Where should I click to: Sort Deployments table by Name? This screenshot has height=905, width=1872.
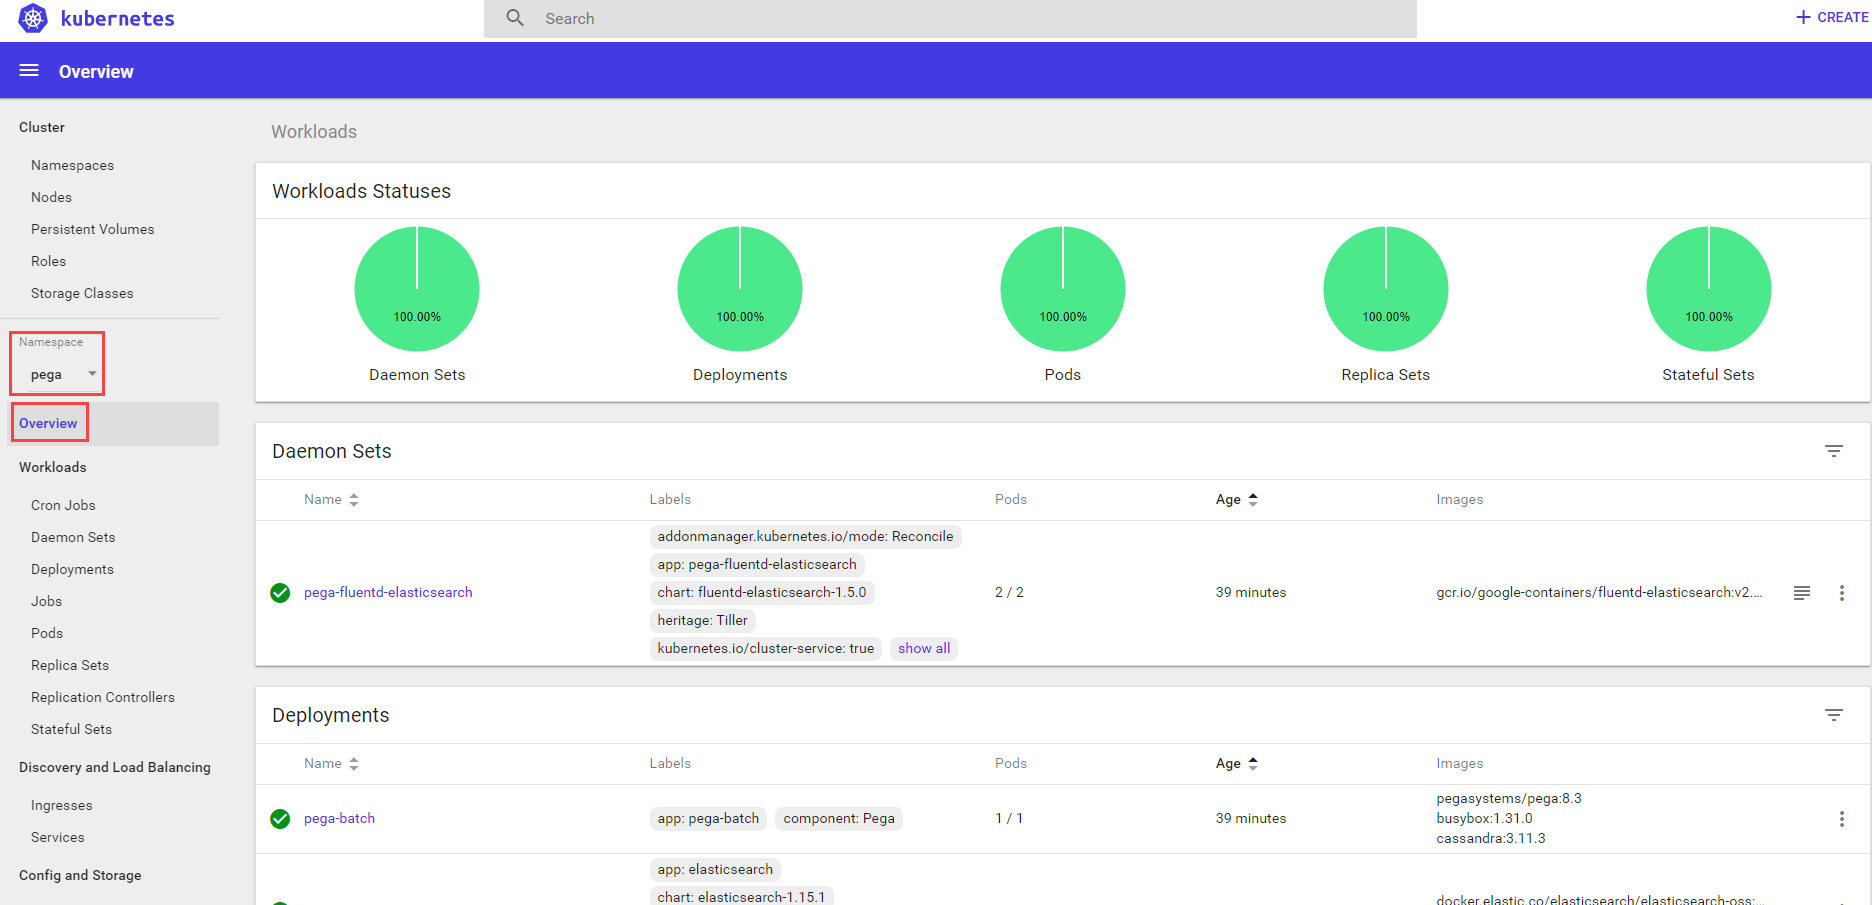click(331, 763)
